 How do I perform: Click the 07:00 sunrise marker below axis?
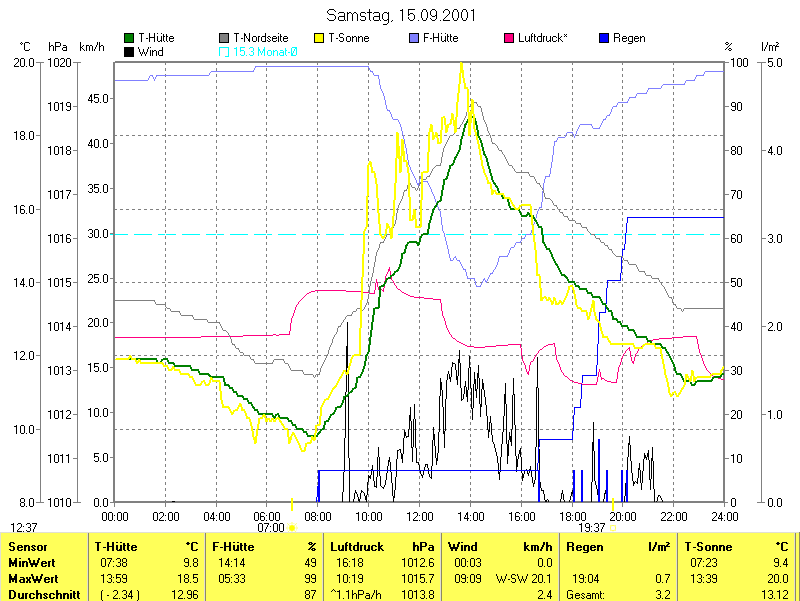[x=271, y=527]
